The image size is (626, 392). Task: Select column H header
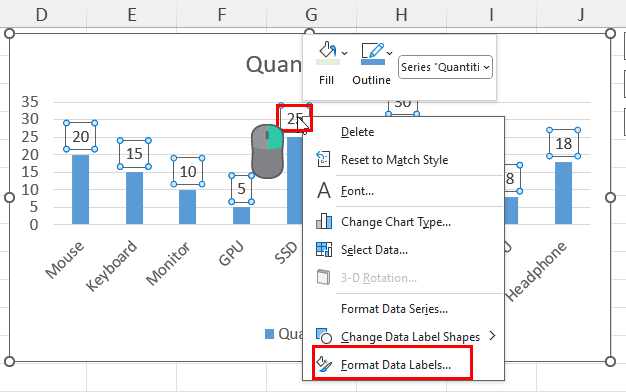pyautogui.click(x=401, y=15)
